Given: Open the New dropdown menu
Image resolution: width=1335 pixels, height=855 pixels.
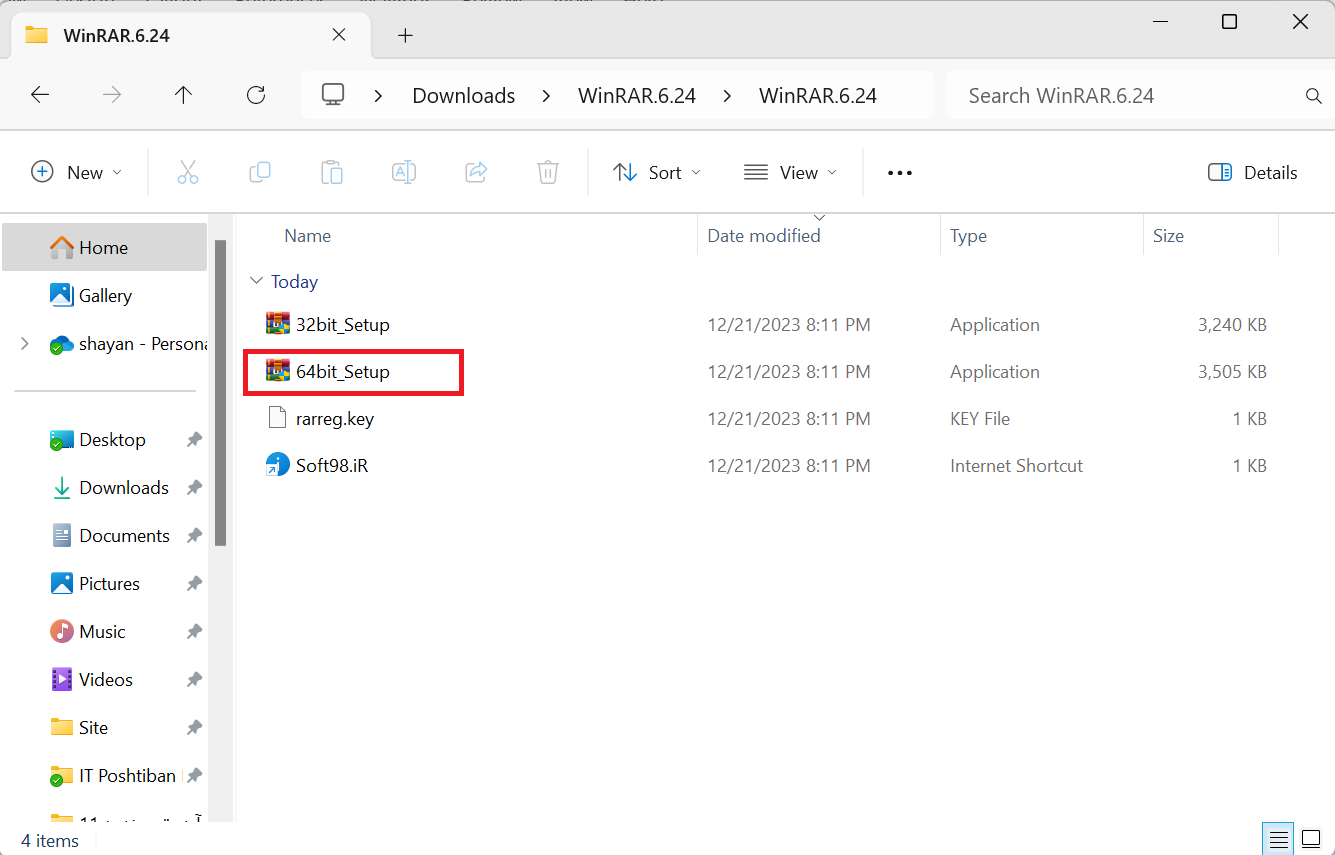Looking at the screenshot, I should 77,172.
